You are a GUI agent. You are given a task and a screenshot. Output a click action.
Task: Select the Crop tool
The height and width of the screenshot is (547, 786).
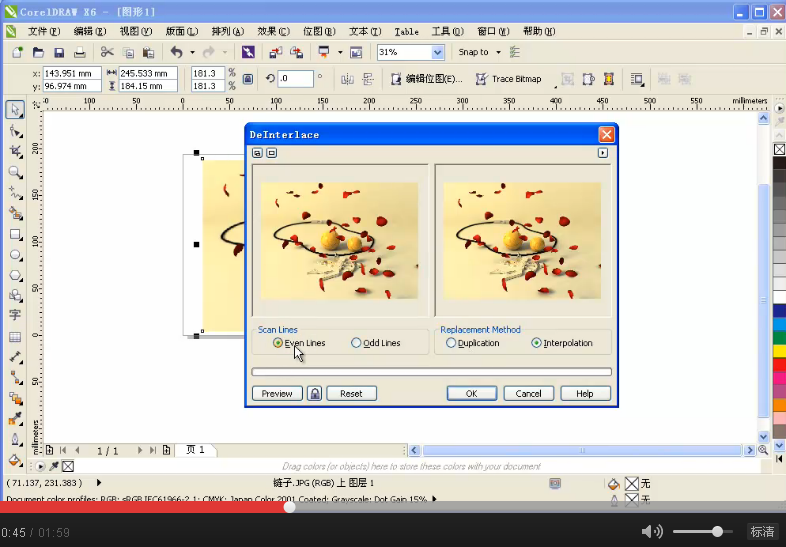(x=15, y=151)
